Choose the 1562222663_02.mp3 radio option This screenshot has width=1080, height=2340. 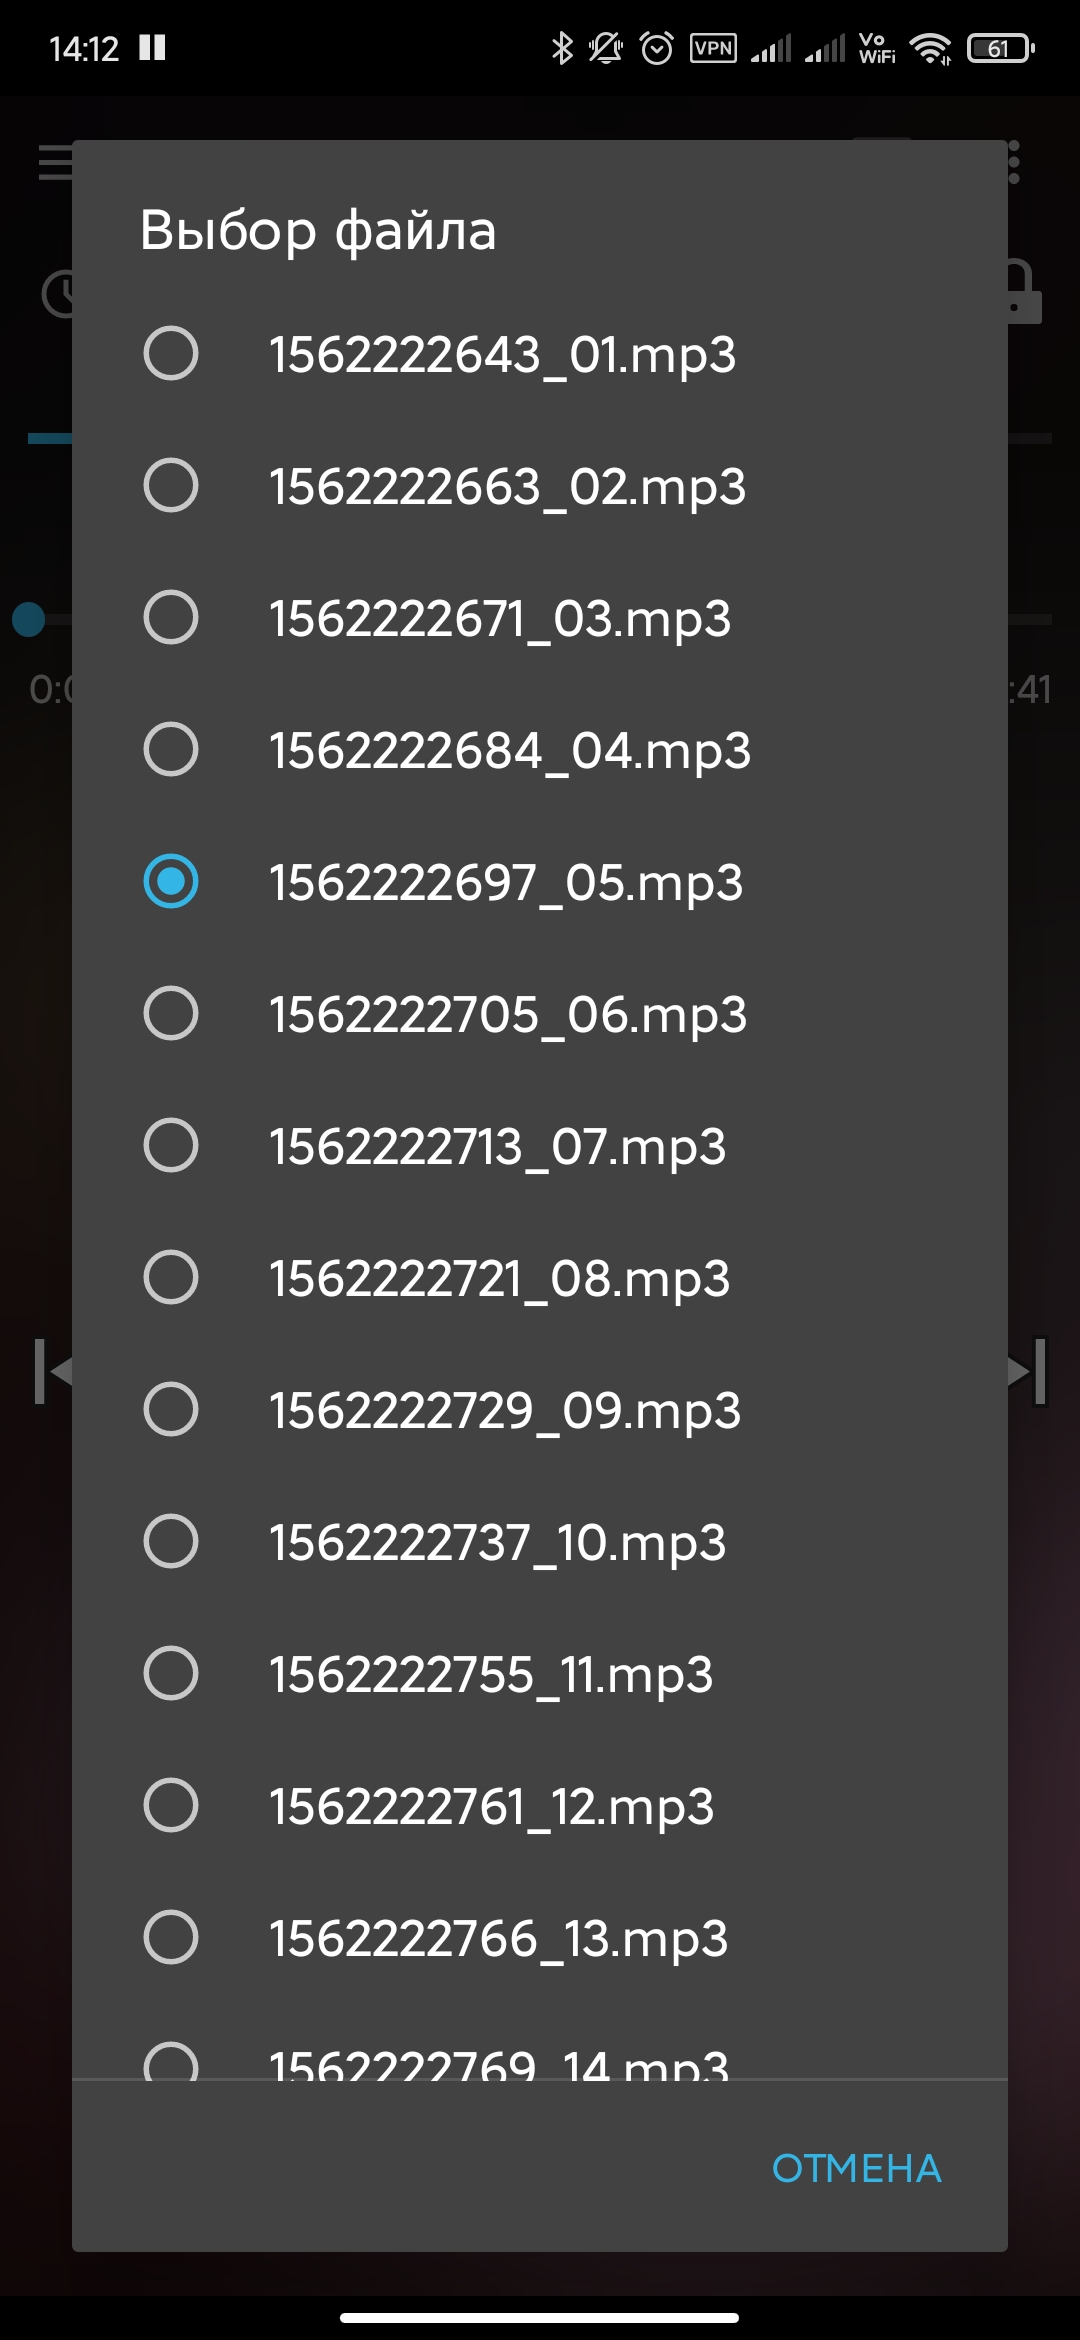tap(171, 485)
